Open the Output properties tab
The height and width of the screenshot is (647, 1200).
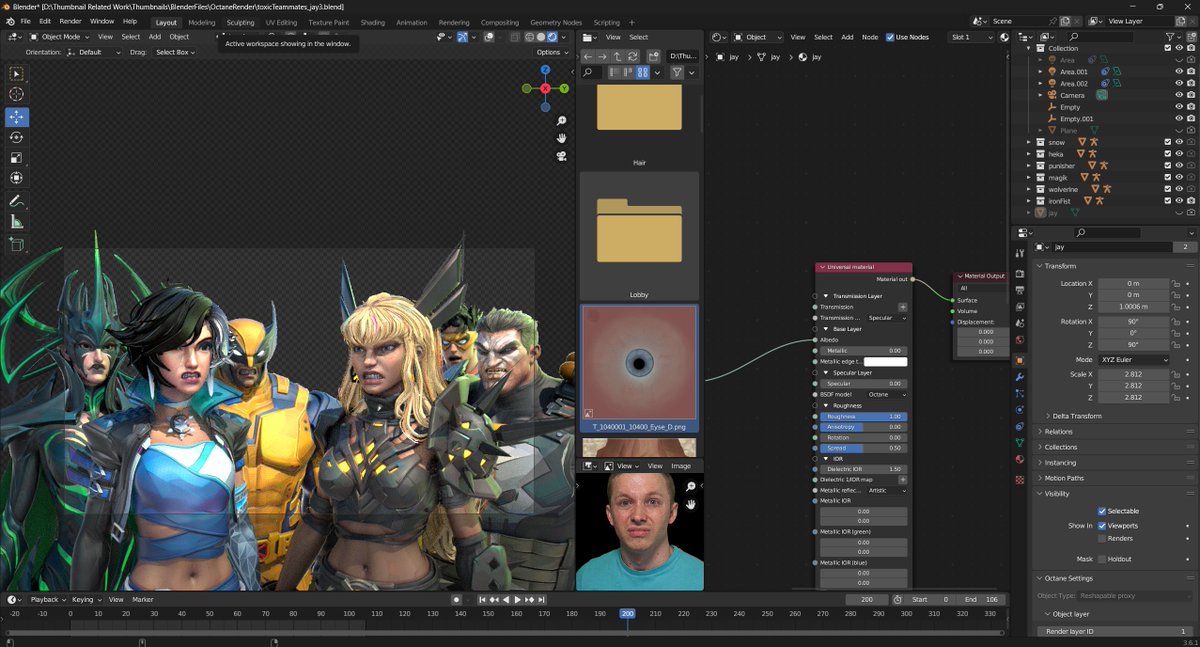pyautogui.click(x=1019, y=291)
